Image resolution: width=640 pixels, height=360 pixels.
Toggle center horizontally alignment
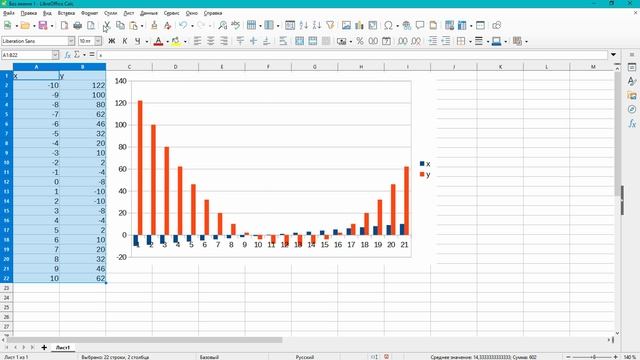210,41
